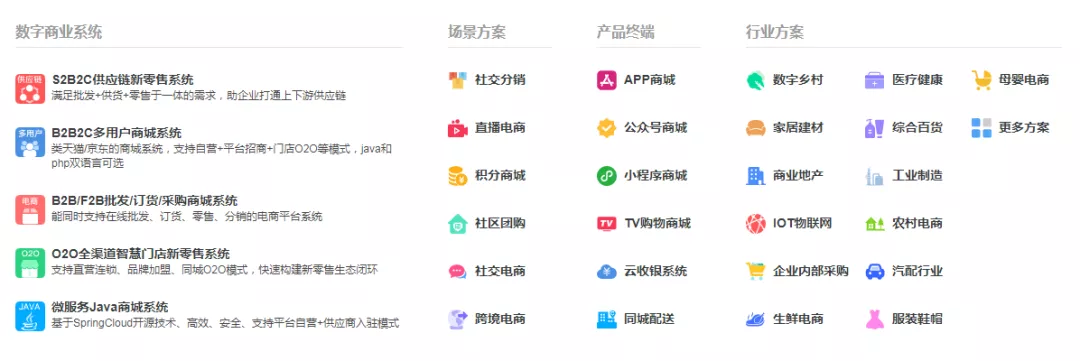Image resolution: width=1080 pixels, height=361 pixels.
Task: Click the 跨境电商 globe icon
Action: (457, 319)
